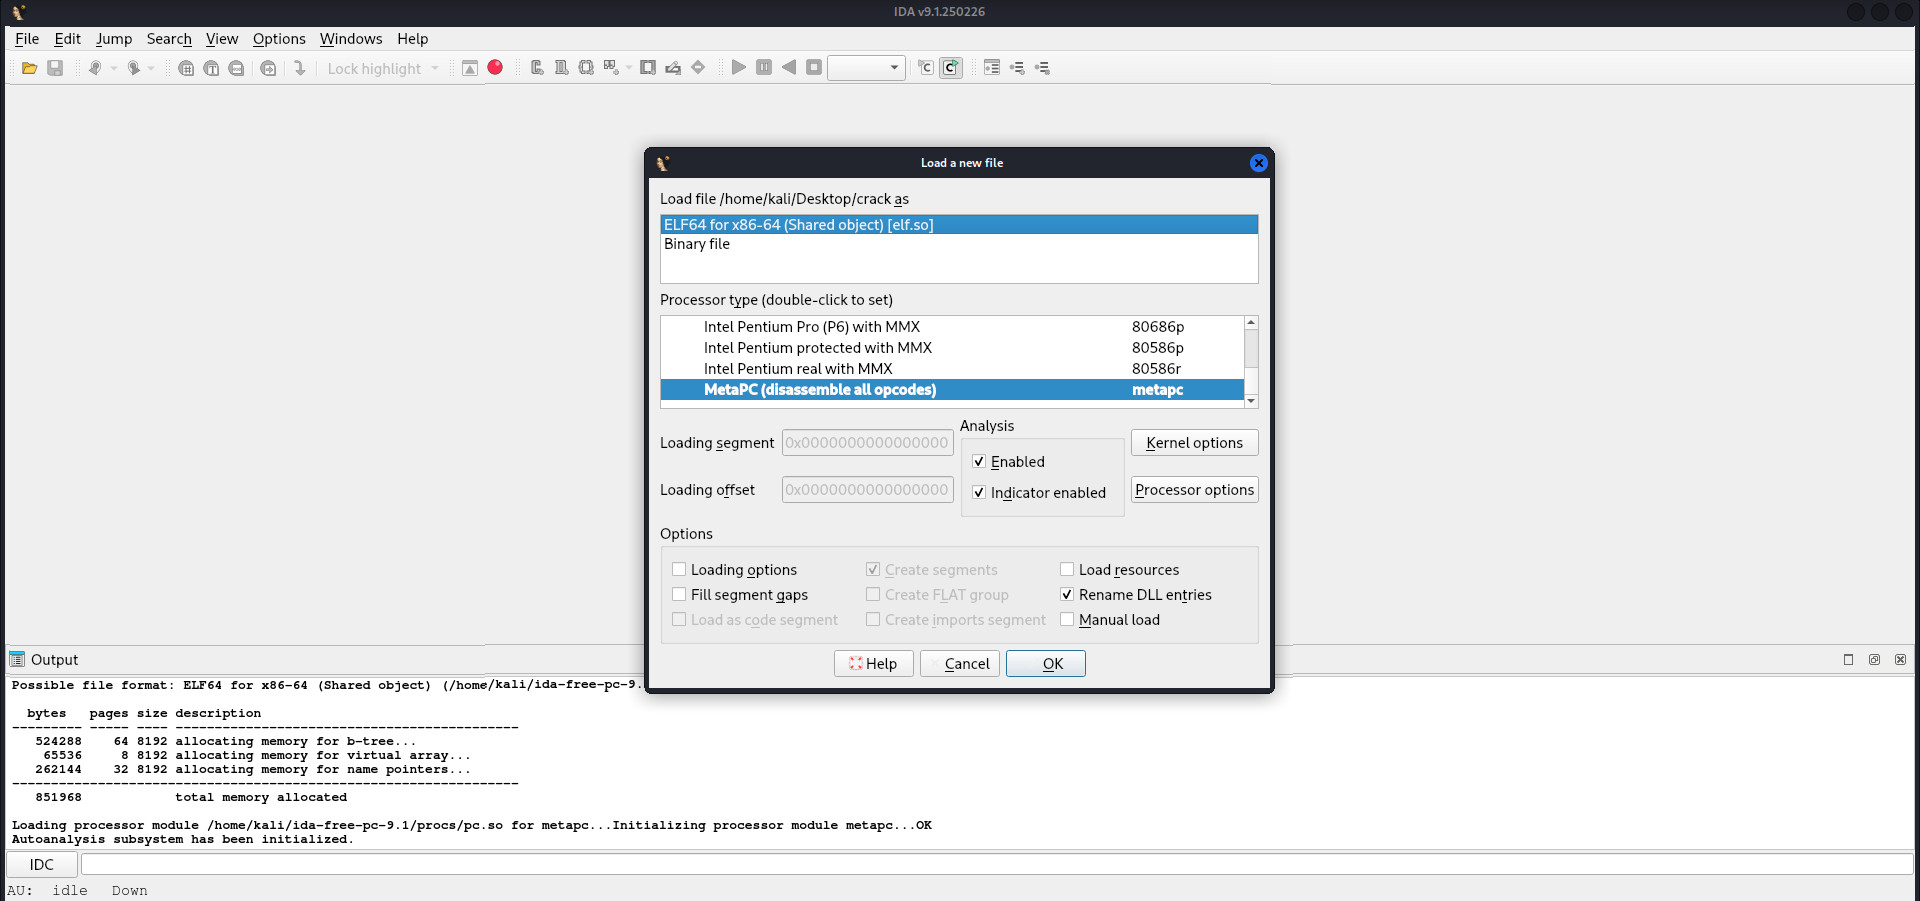
Task: Click the processor list scroll-up arrow
Action: point(1251,323)
